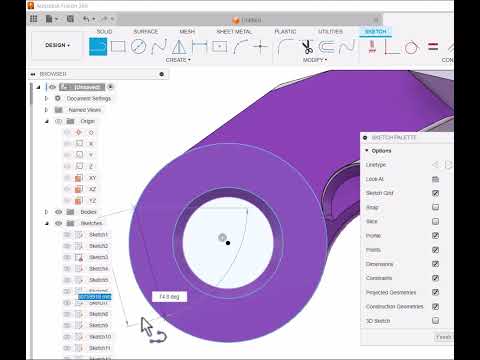Select the Mirror triangle tool icon
Image resolution: width=480 pixels, height=360 pixels.
(179, 47)
